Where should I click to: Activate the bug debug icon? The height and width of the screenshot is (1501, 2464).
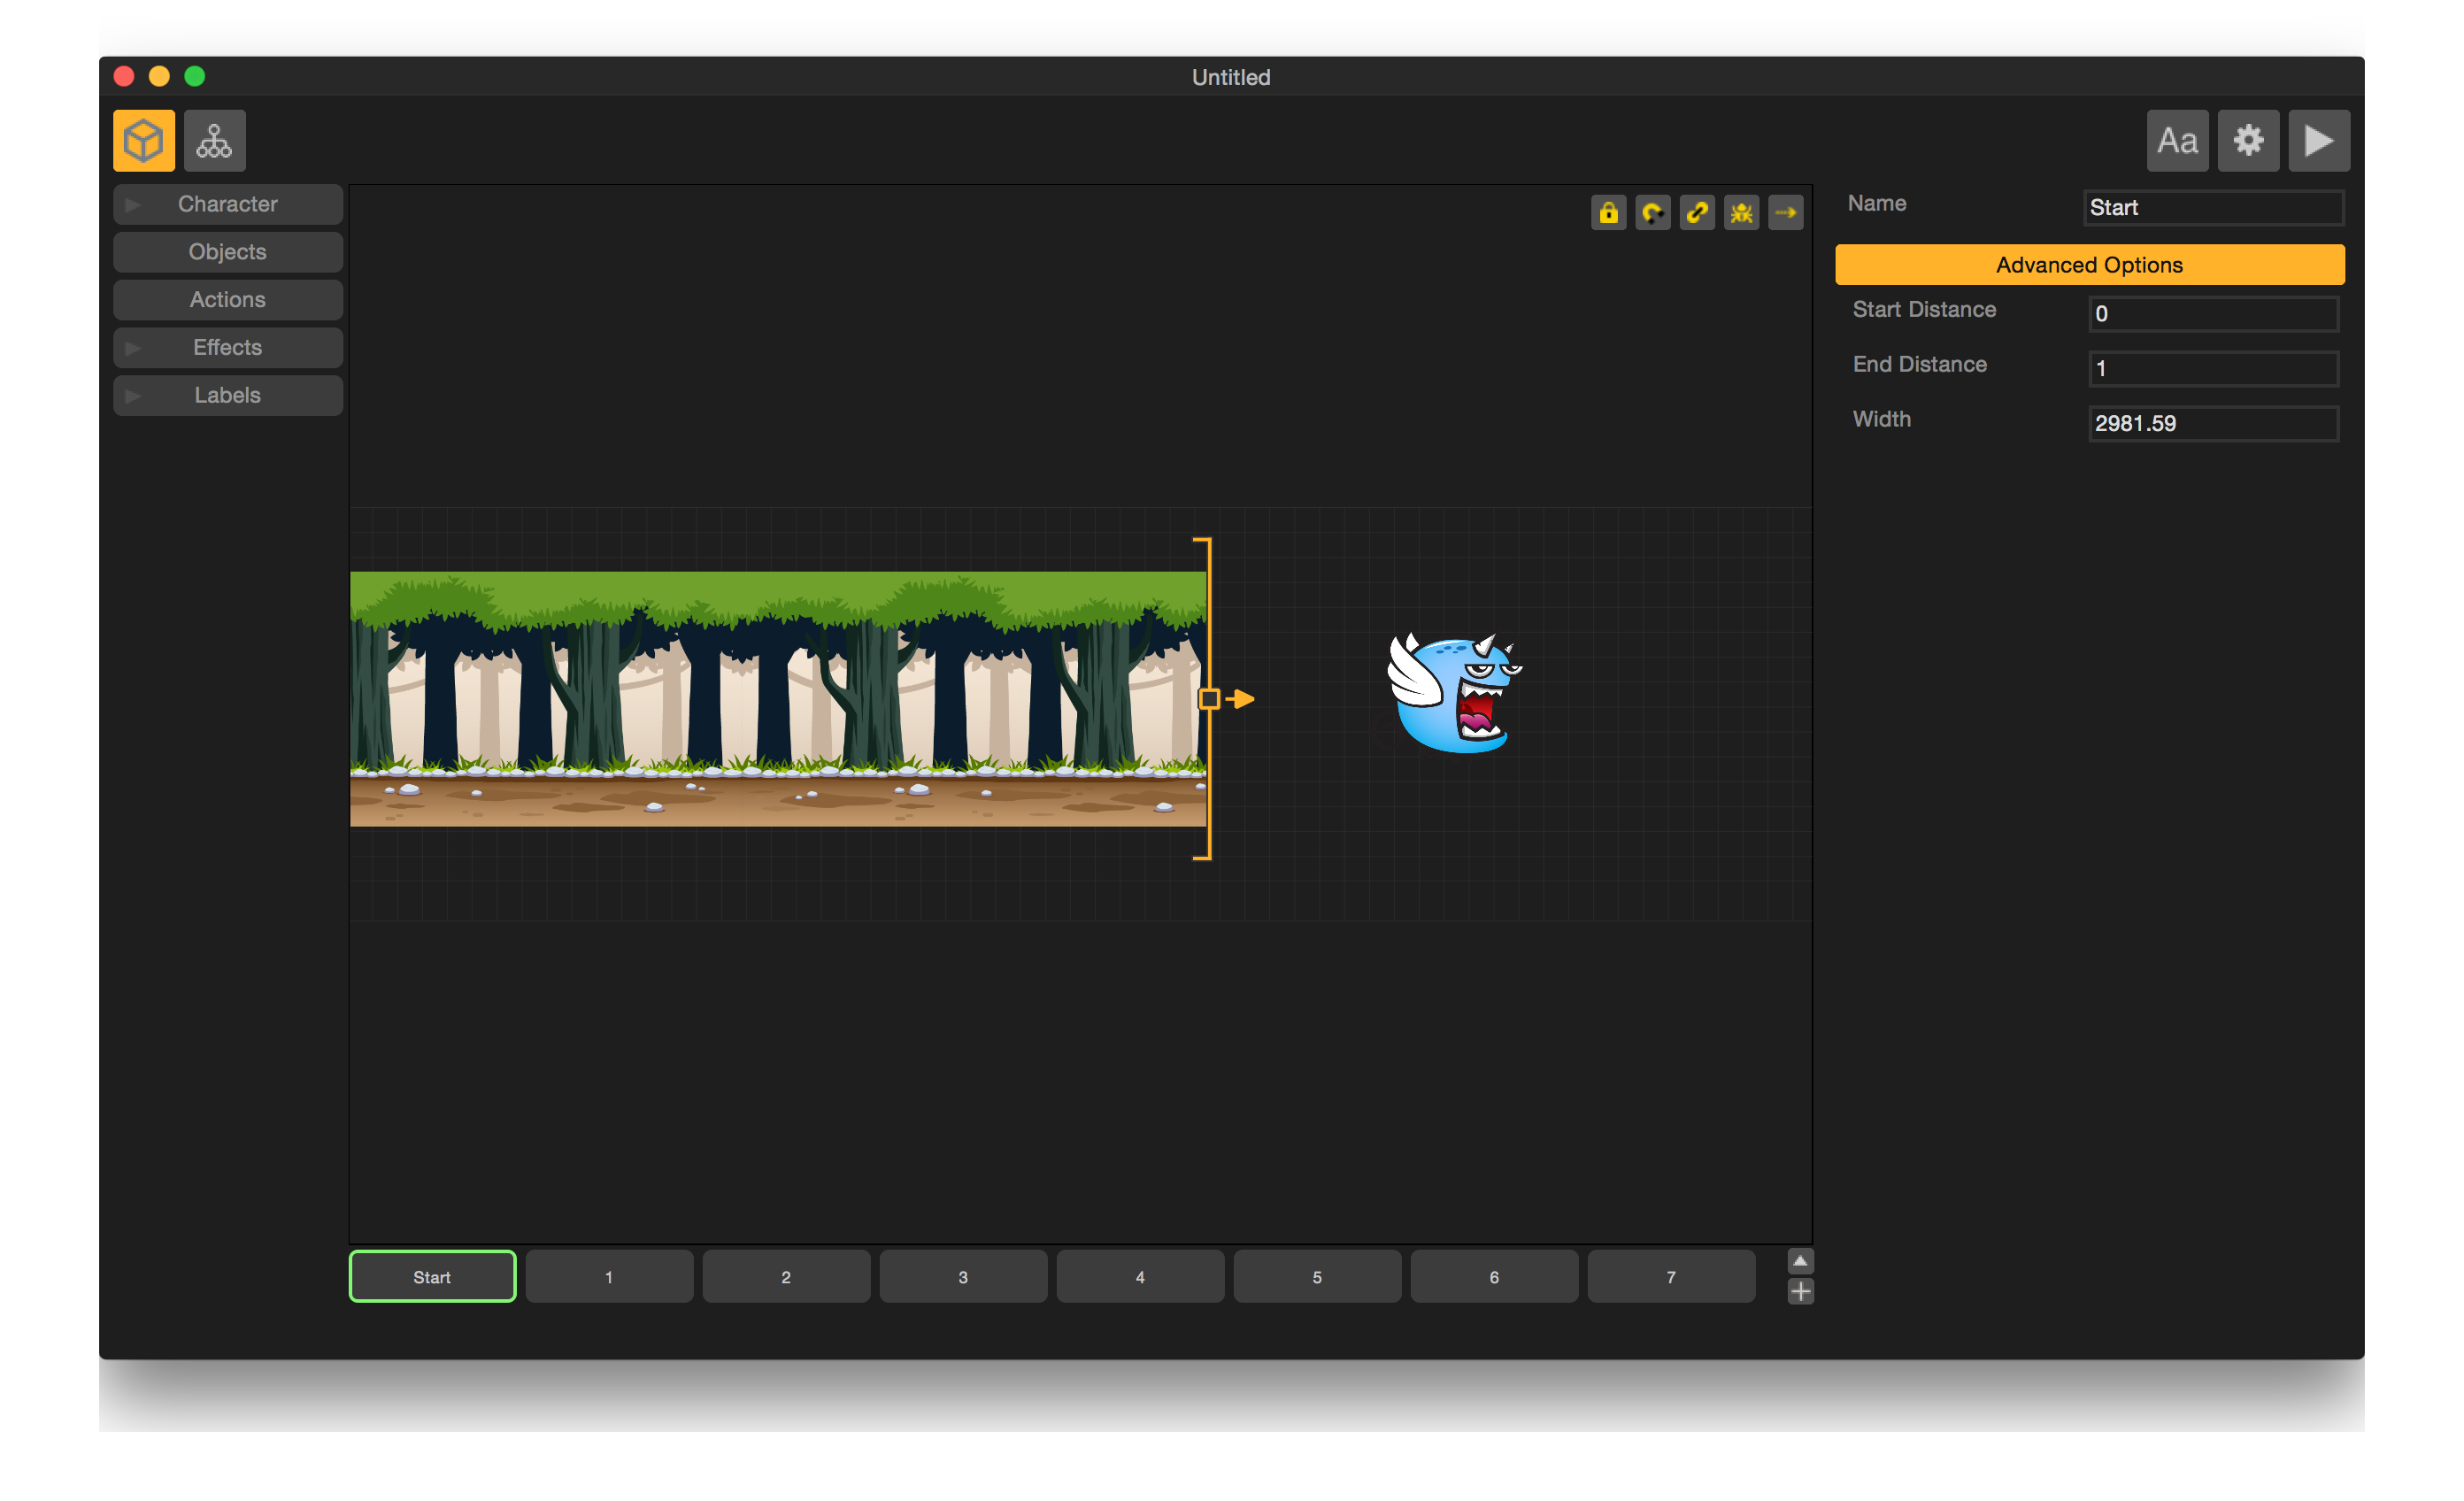coord(1741,212)
